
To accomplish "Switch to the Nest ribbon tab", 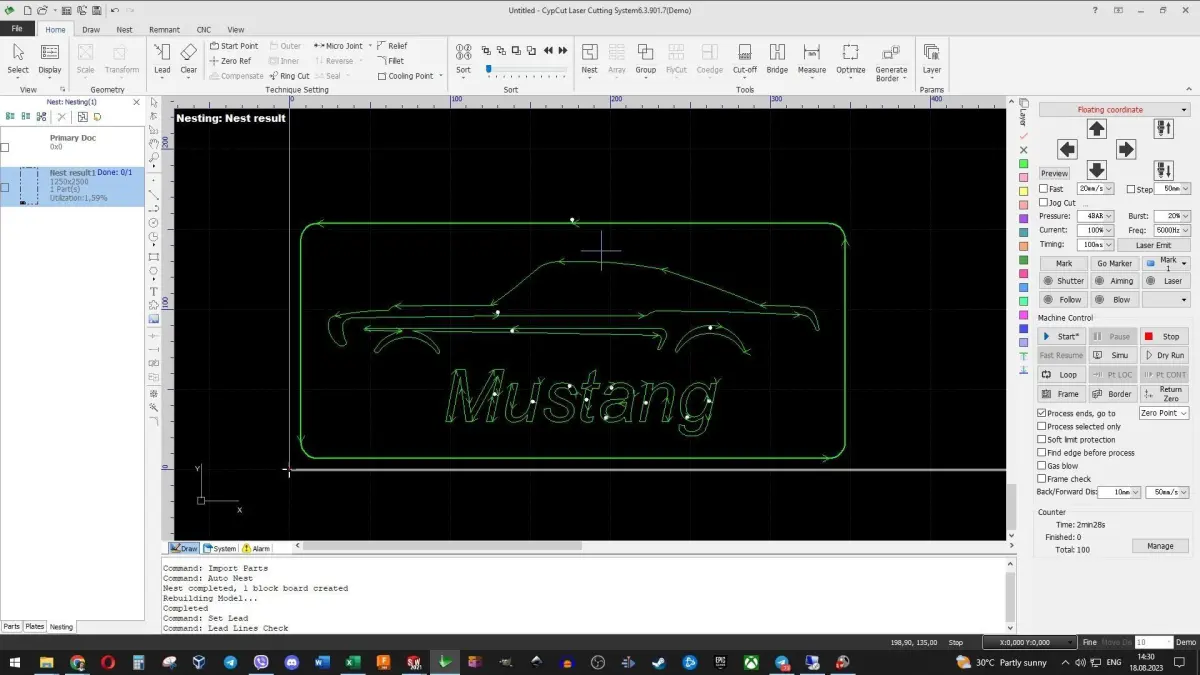I will 124,30.
